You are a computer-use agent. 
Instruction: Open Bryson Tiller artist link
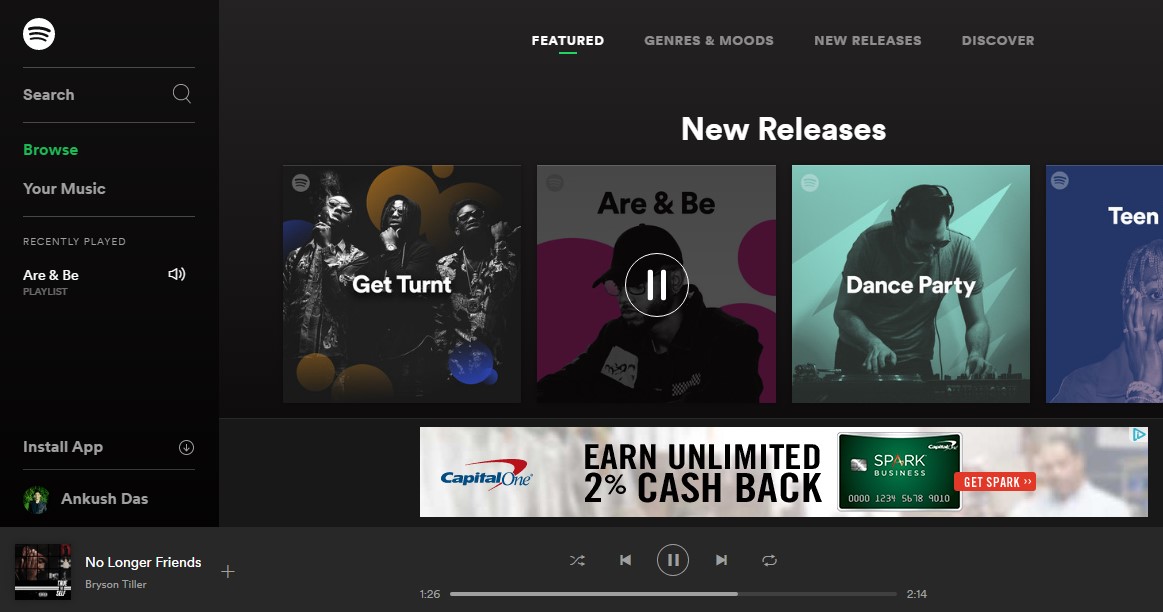116,585
